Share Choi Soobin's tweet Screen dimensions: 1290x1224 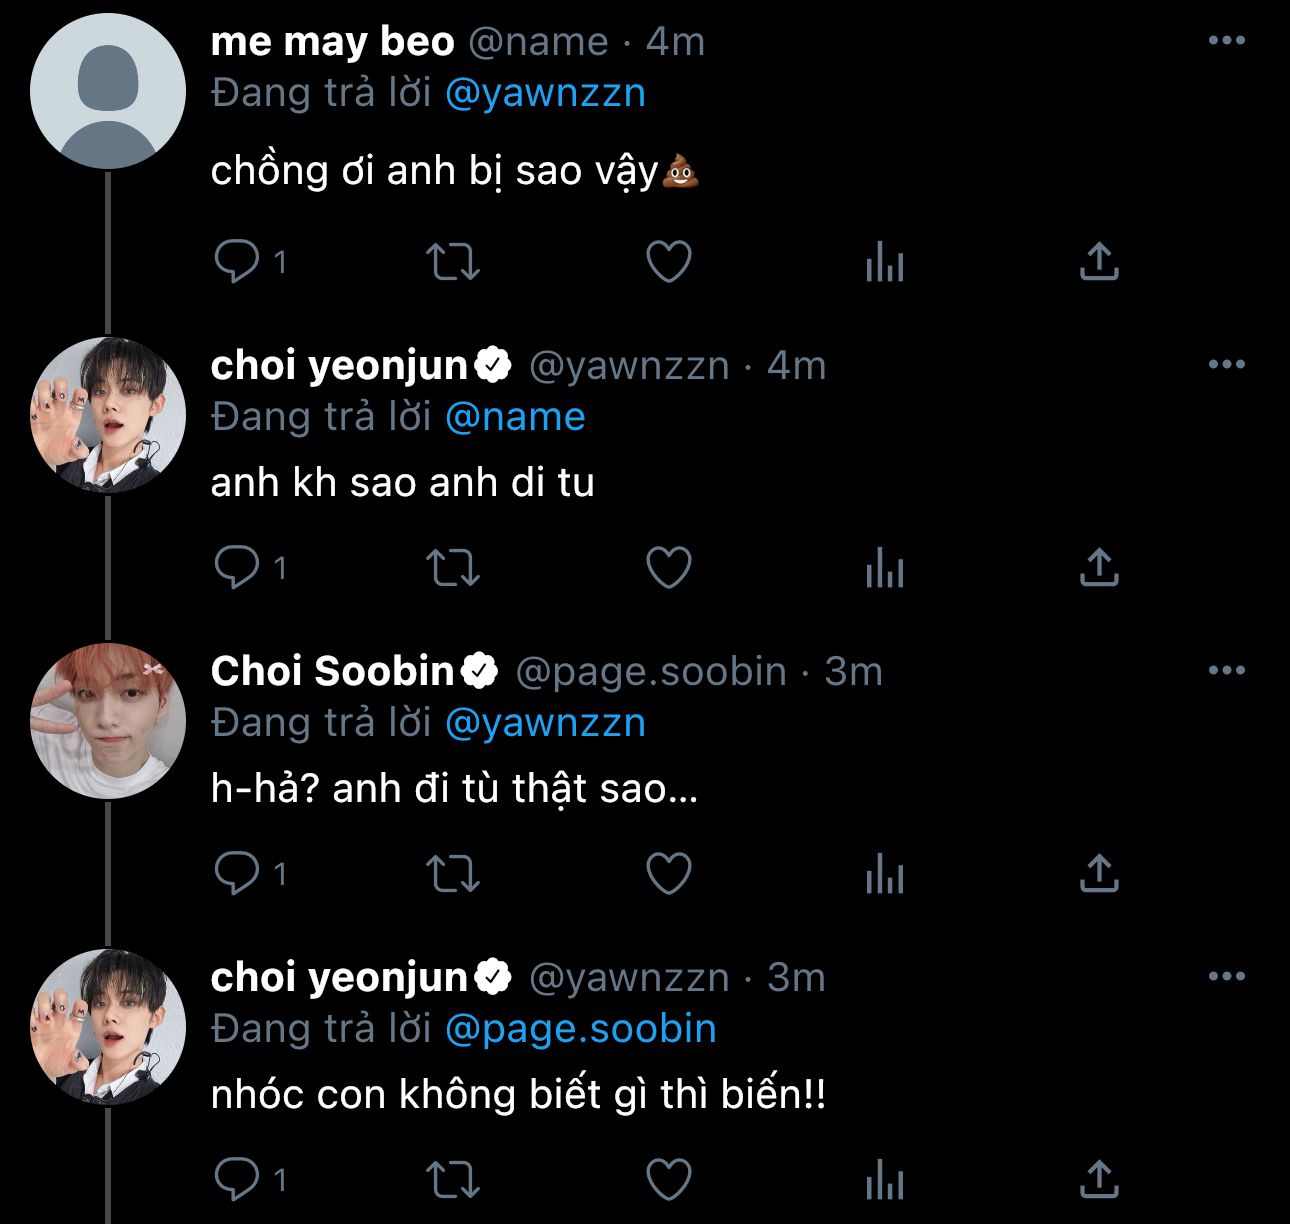click(1098, 874)
